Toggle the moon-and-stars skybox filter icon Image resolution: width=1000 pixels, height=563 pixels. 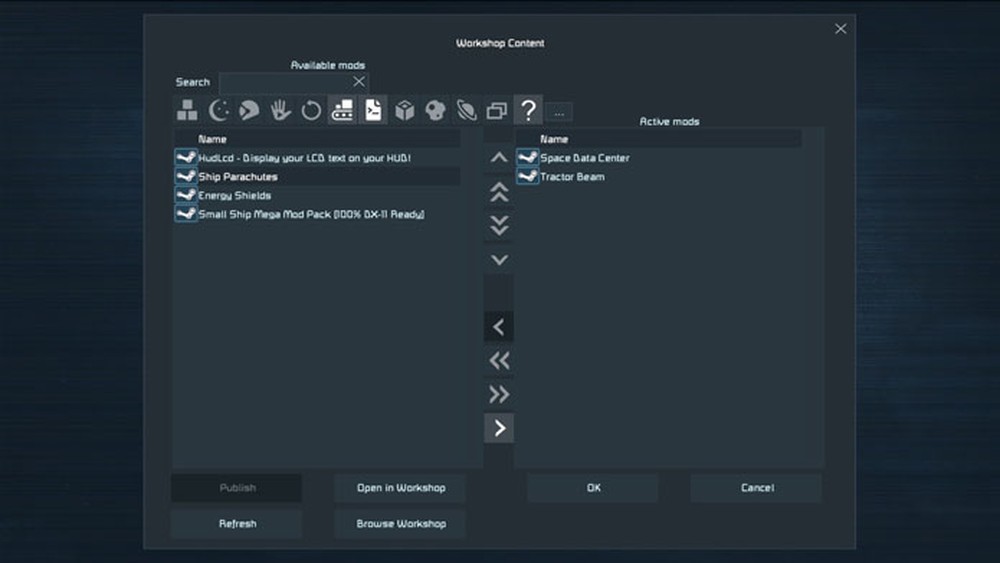pyautogui.click(x=218, y=110)
